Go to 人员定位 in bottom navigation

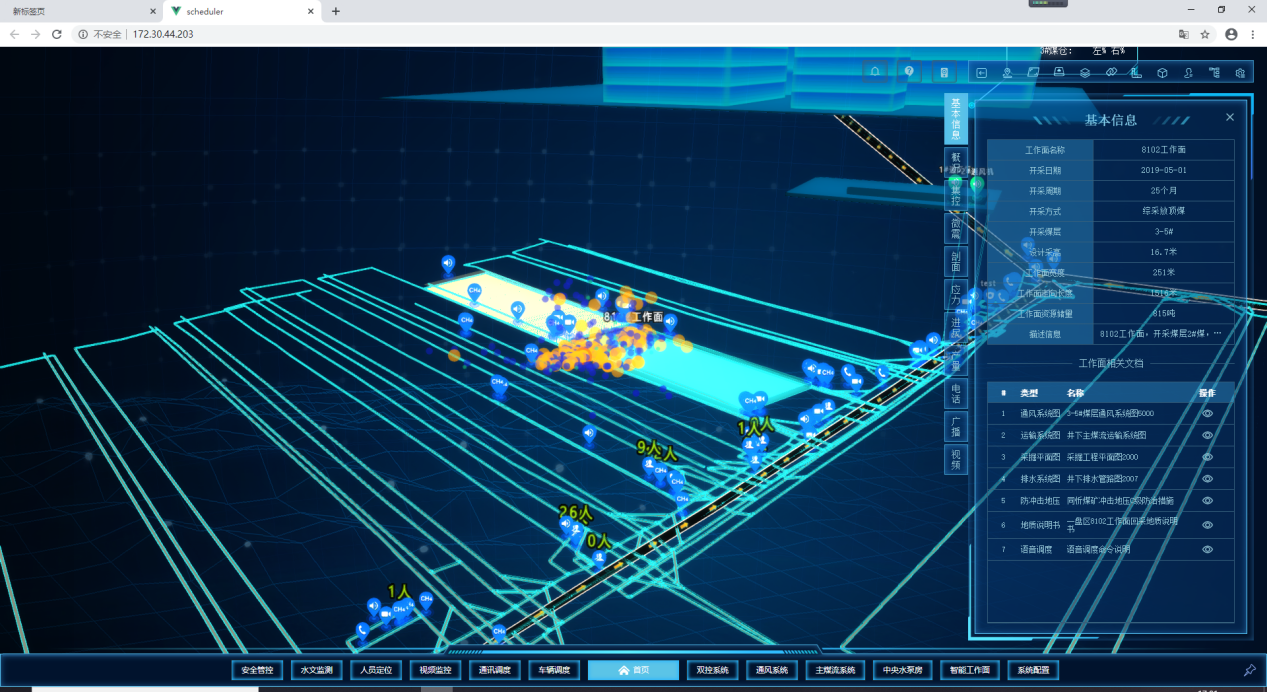375,670
